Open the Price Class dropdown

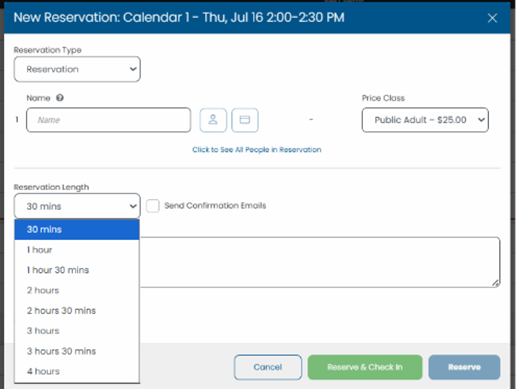pos(425,120)
